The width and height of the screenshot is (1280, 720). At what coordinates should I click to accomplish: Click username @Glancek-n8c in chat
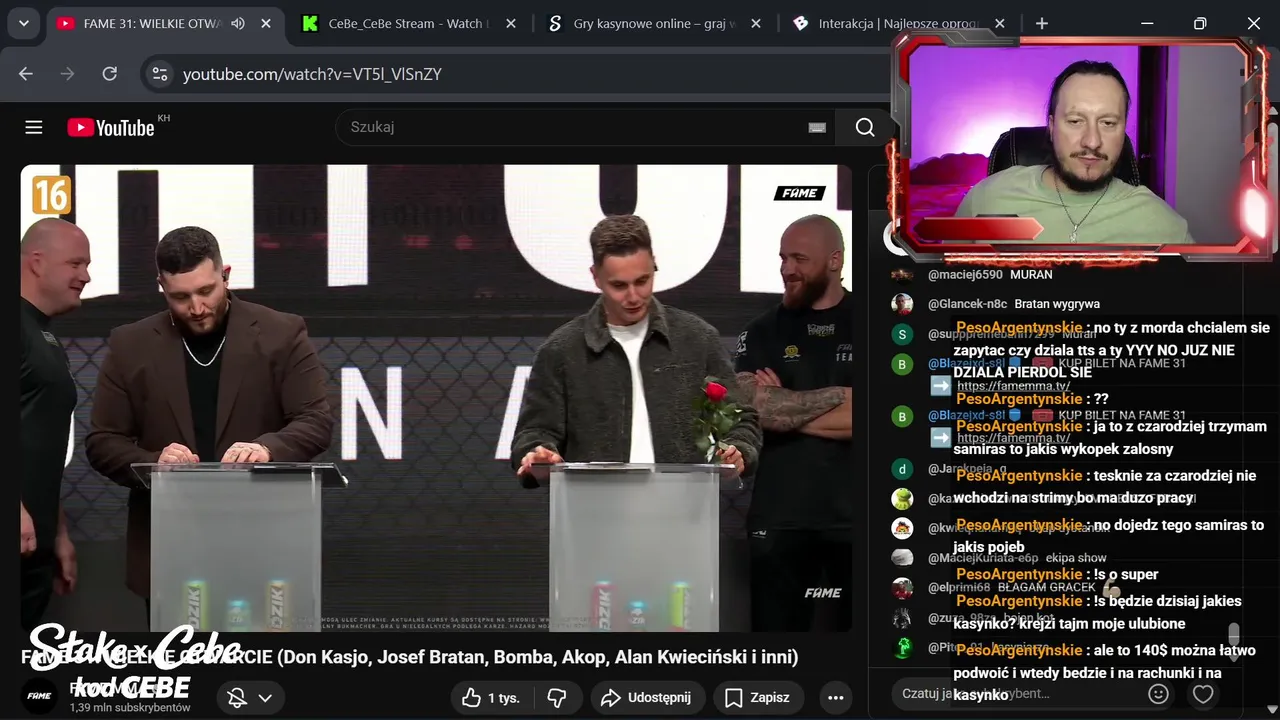coord(967,304)
